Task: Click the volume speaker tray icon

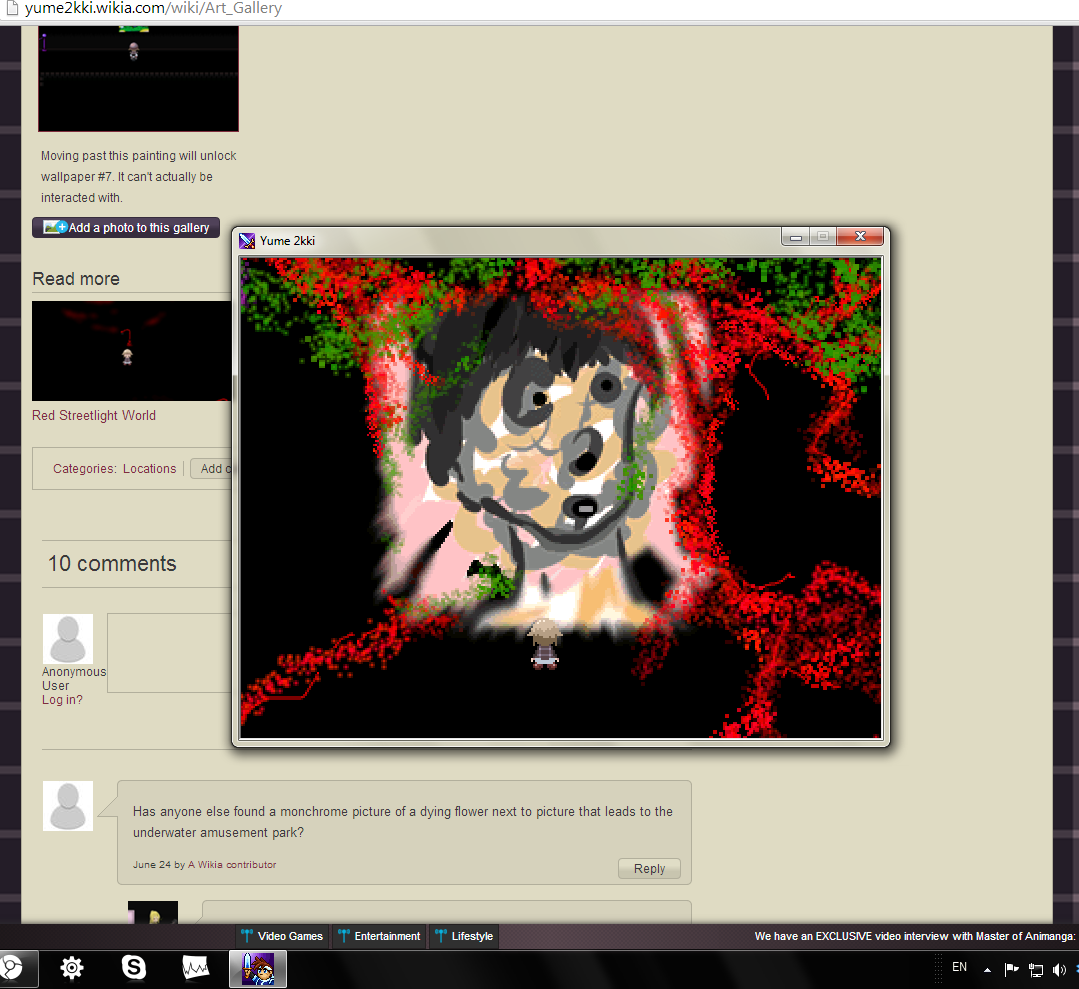Action: pos(1059,970)
